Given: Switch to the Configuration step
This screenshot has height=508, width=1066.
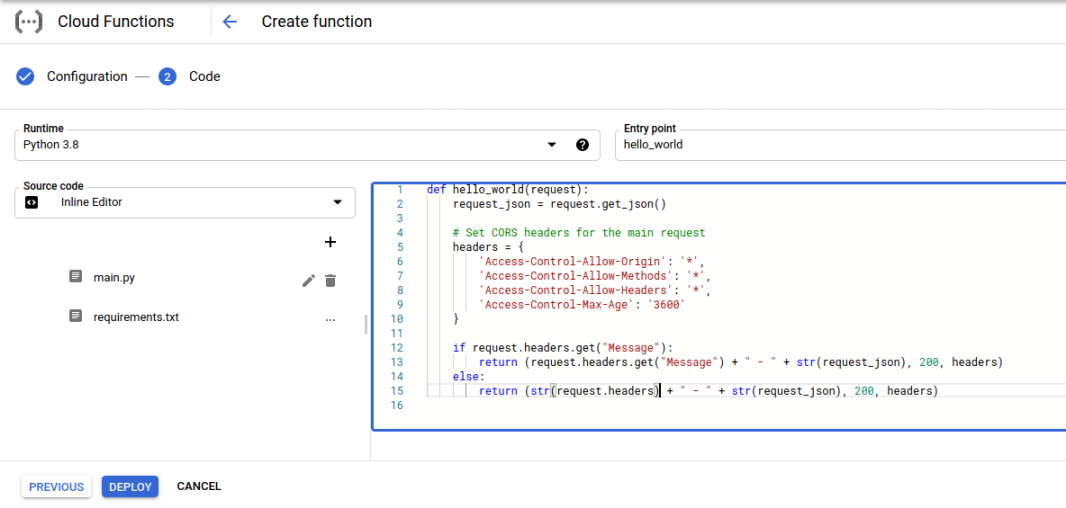Looking at the screenshot, I should point(87,76).
